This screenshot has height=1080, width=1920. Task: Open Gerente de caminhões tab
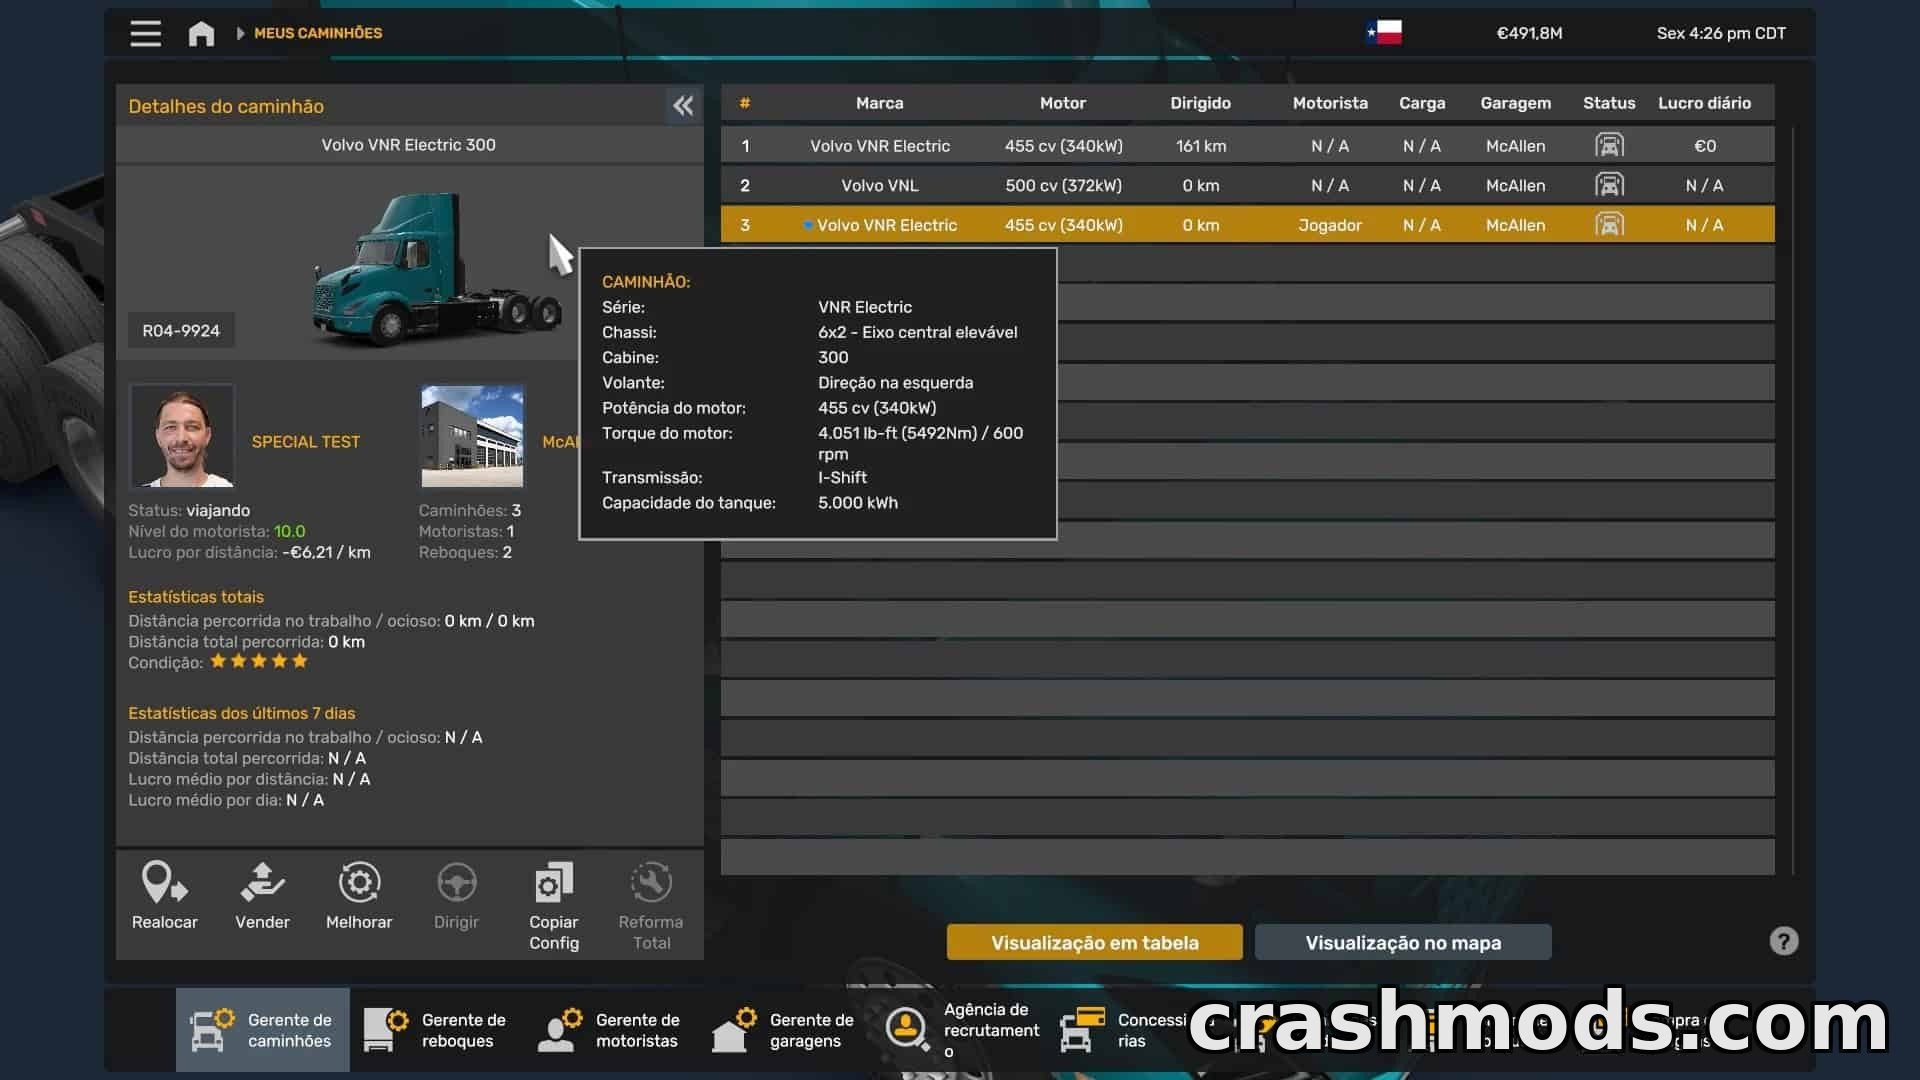(x=263, y=1030)
